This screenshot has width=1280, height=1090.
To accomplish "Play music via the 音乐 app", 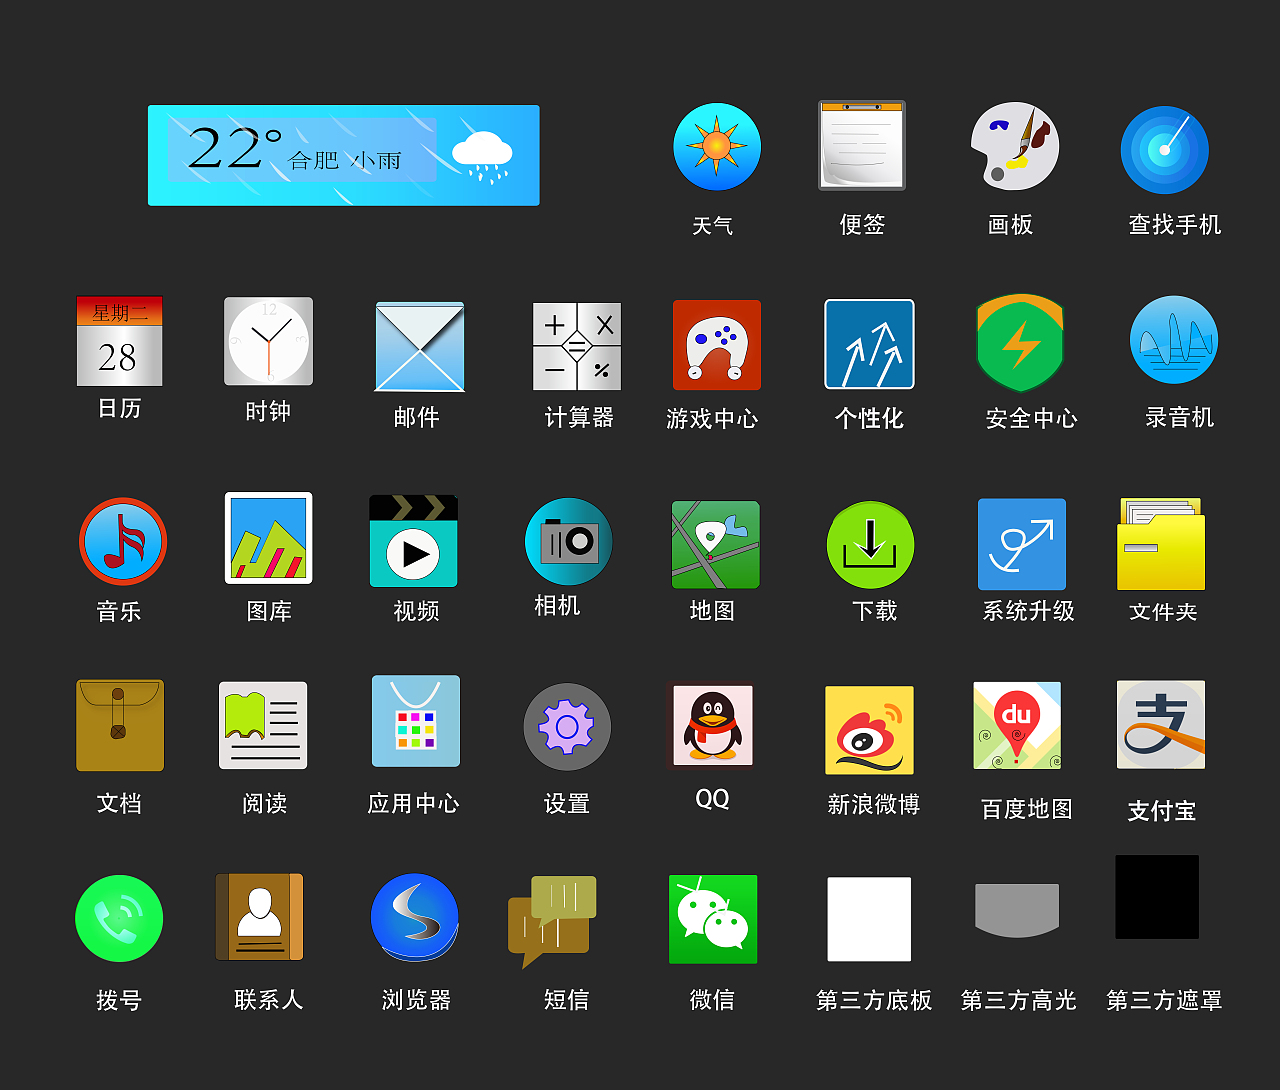I will tap(119, 540).
